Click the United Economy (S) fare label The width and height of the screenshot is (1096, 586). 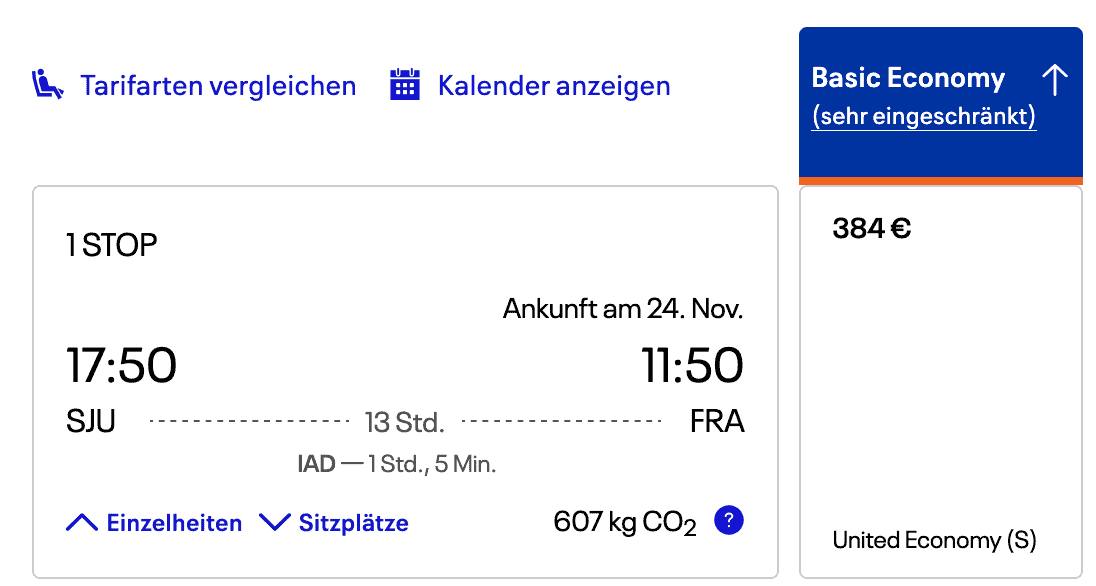[x=934, y=541]
